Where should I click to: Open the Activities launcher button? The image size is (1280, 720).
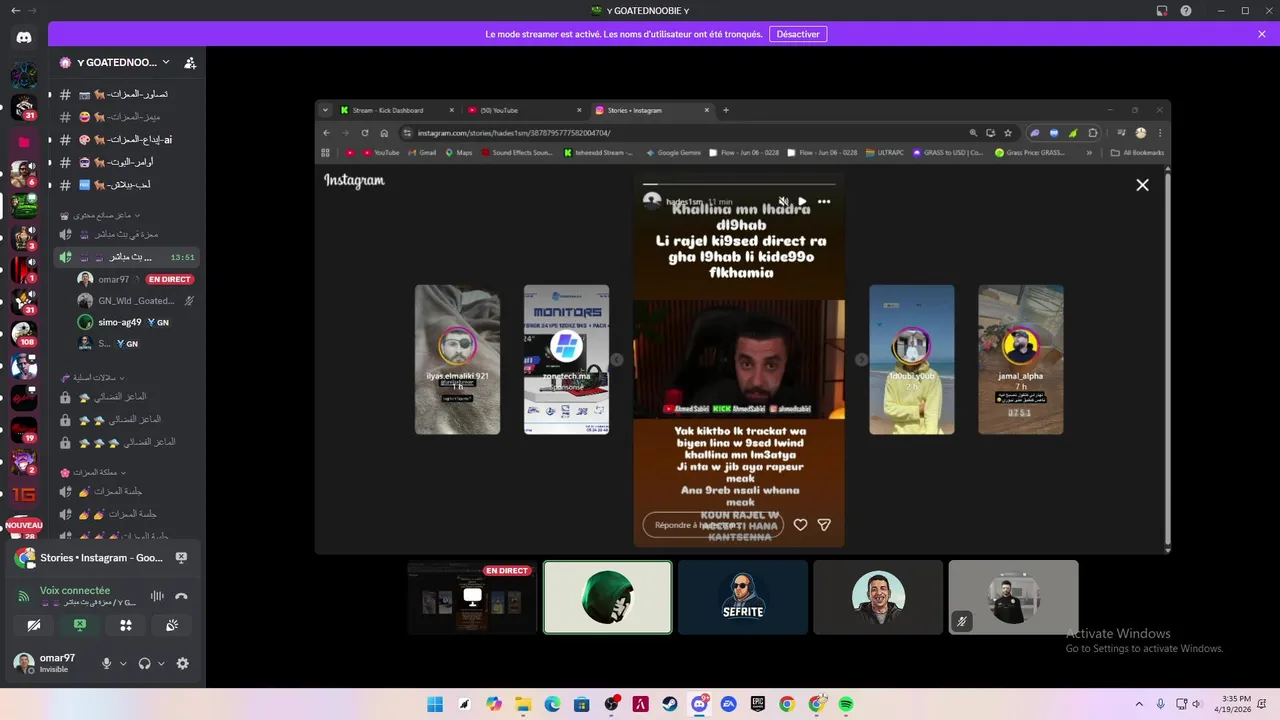point(126,625)
